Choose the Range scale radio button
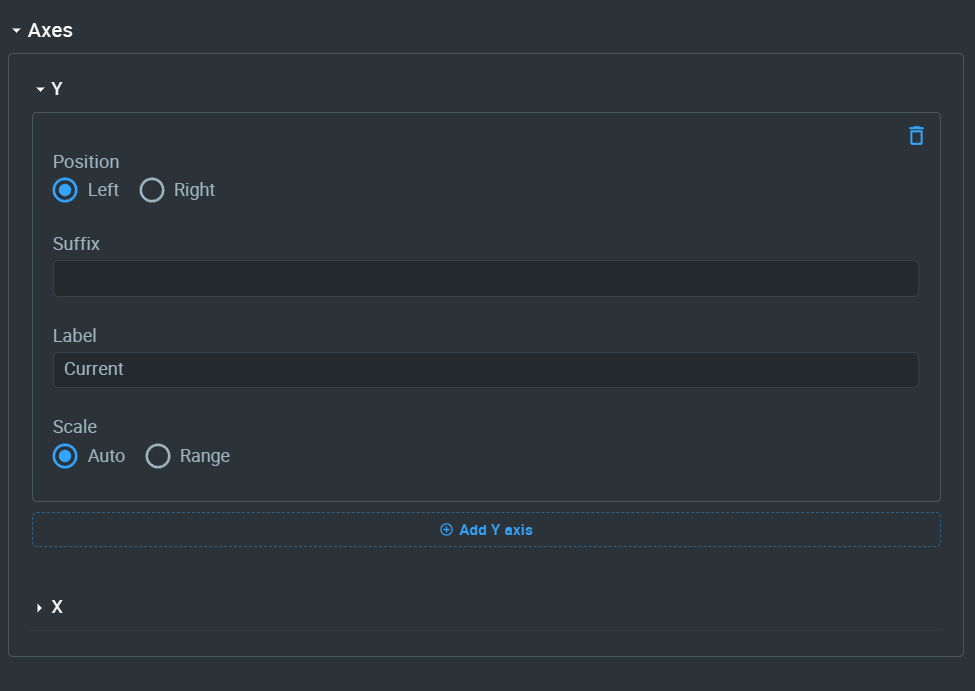This screenshot has height=691, width=975. click(x=158, y=456)
